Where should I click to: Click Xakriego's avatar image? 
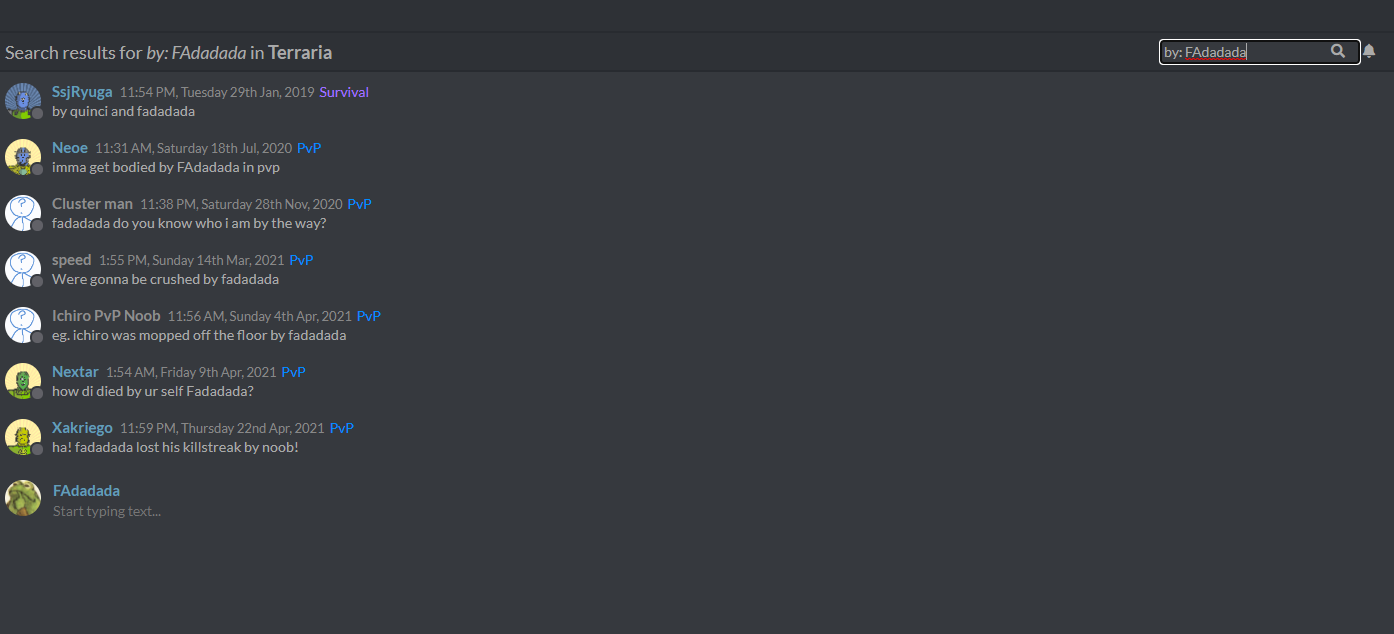click(23, 437)
